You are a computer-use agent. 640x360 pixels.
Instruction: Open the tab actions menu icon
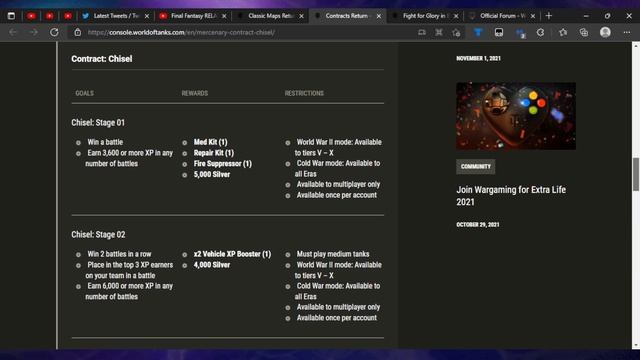[11, 16]
